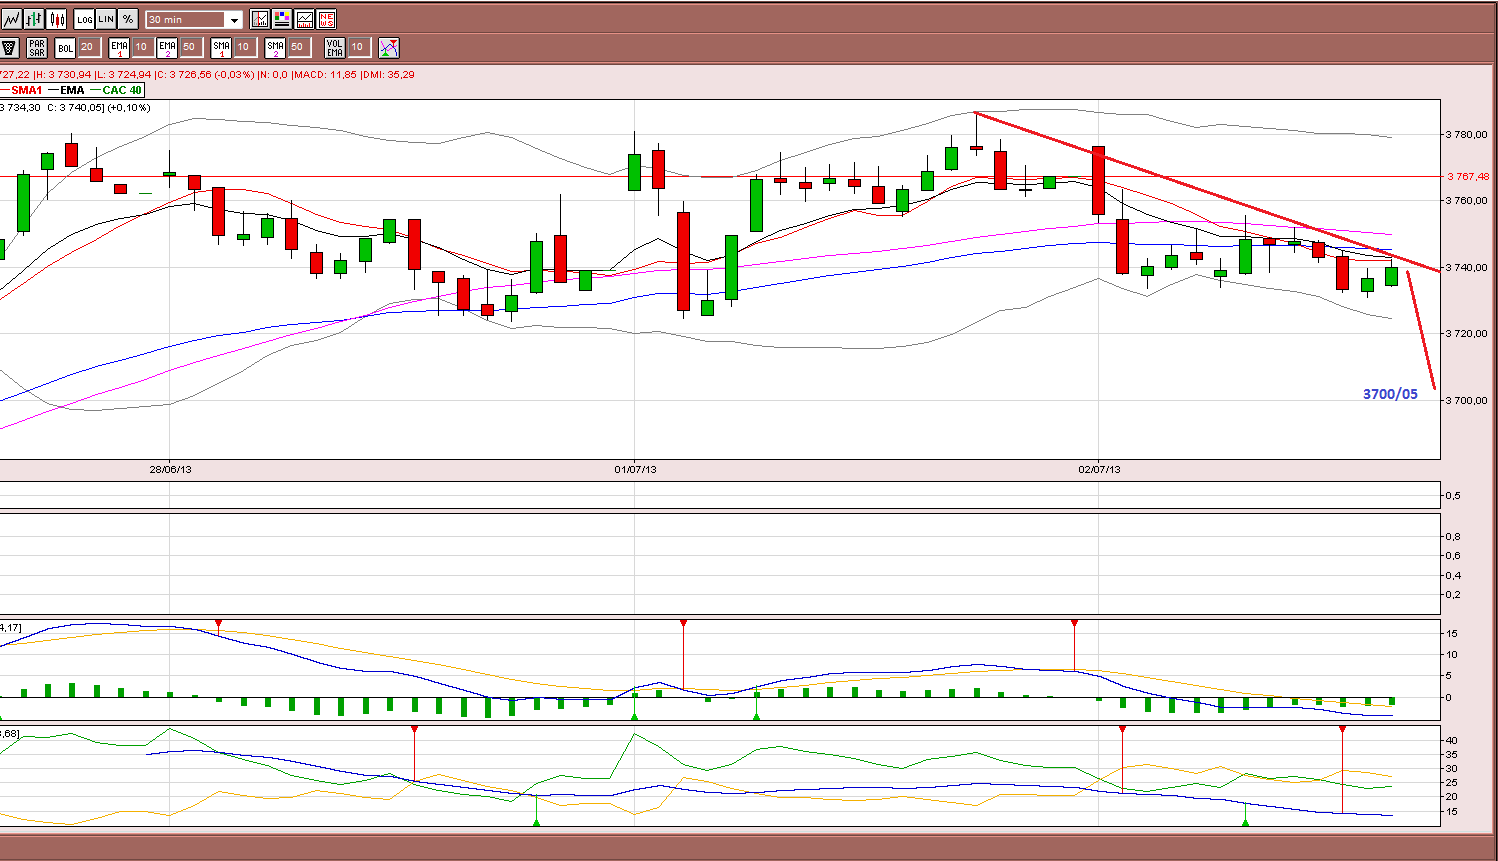Click the basket icon in the indicator toolbar
This screenshot has width=1498, height=861.
9,47
